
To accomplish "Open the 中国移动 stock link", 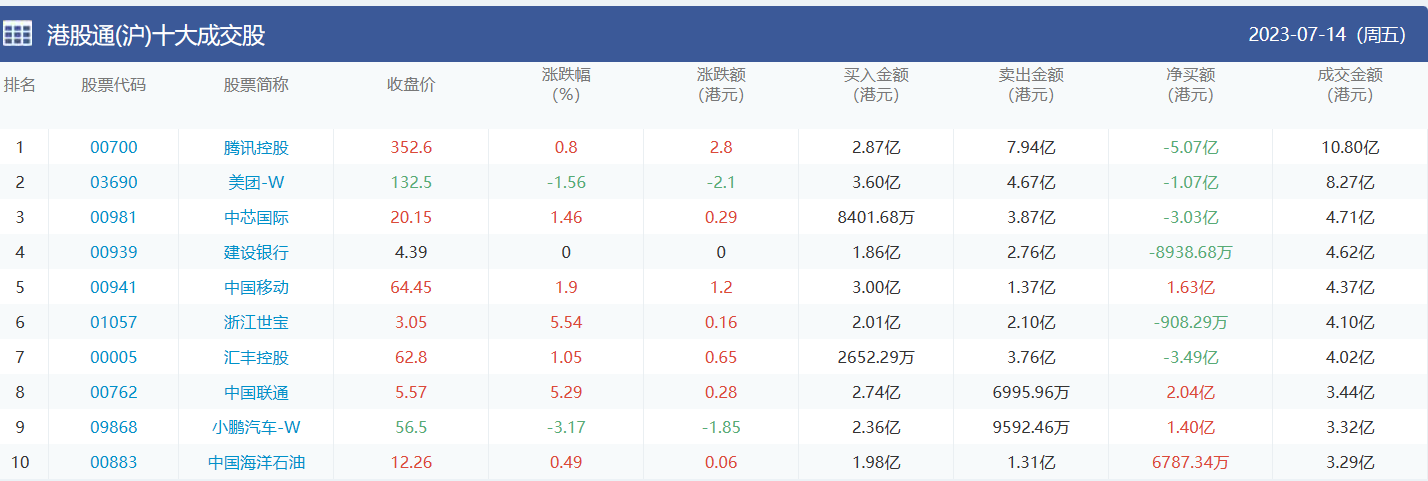I will point(256,287).
